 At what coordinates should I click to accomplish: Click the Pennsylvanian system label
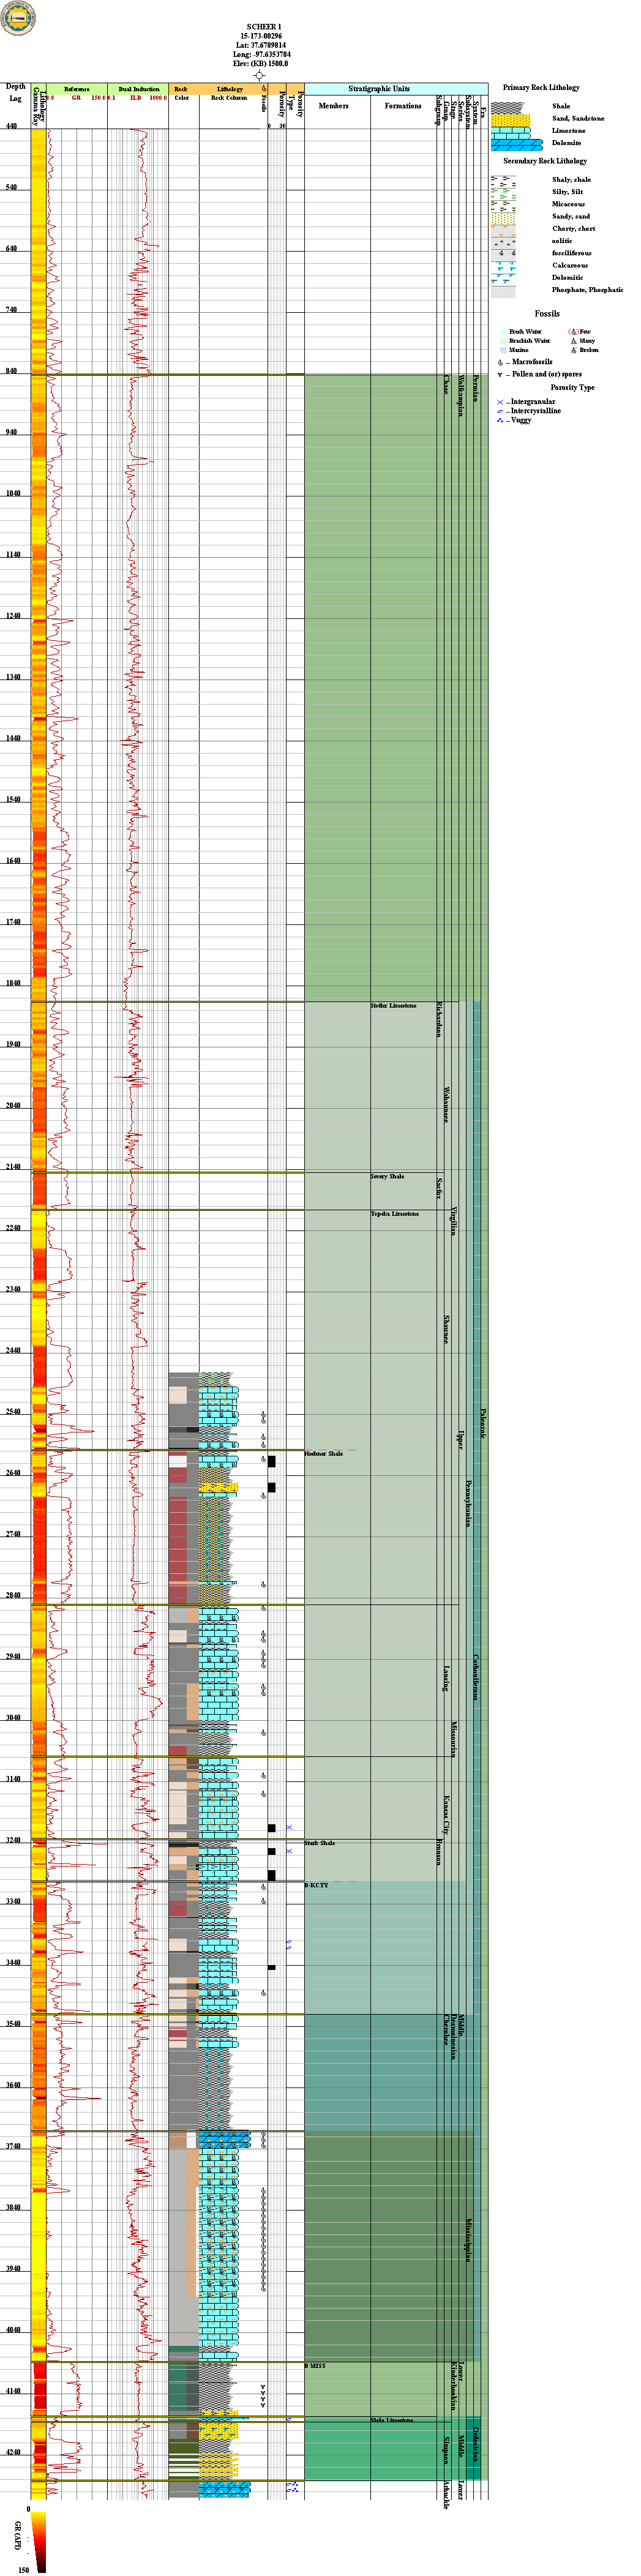pos(467,1503)
